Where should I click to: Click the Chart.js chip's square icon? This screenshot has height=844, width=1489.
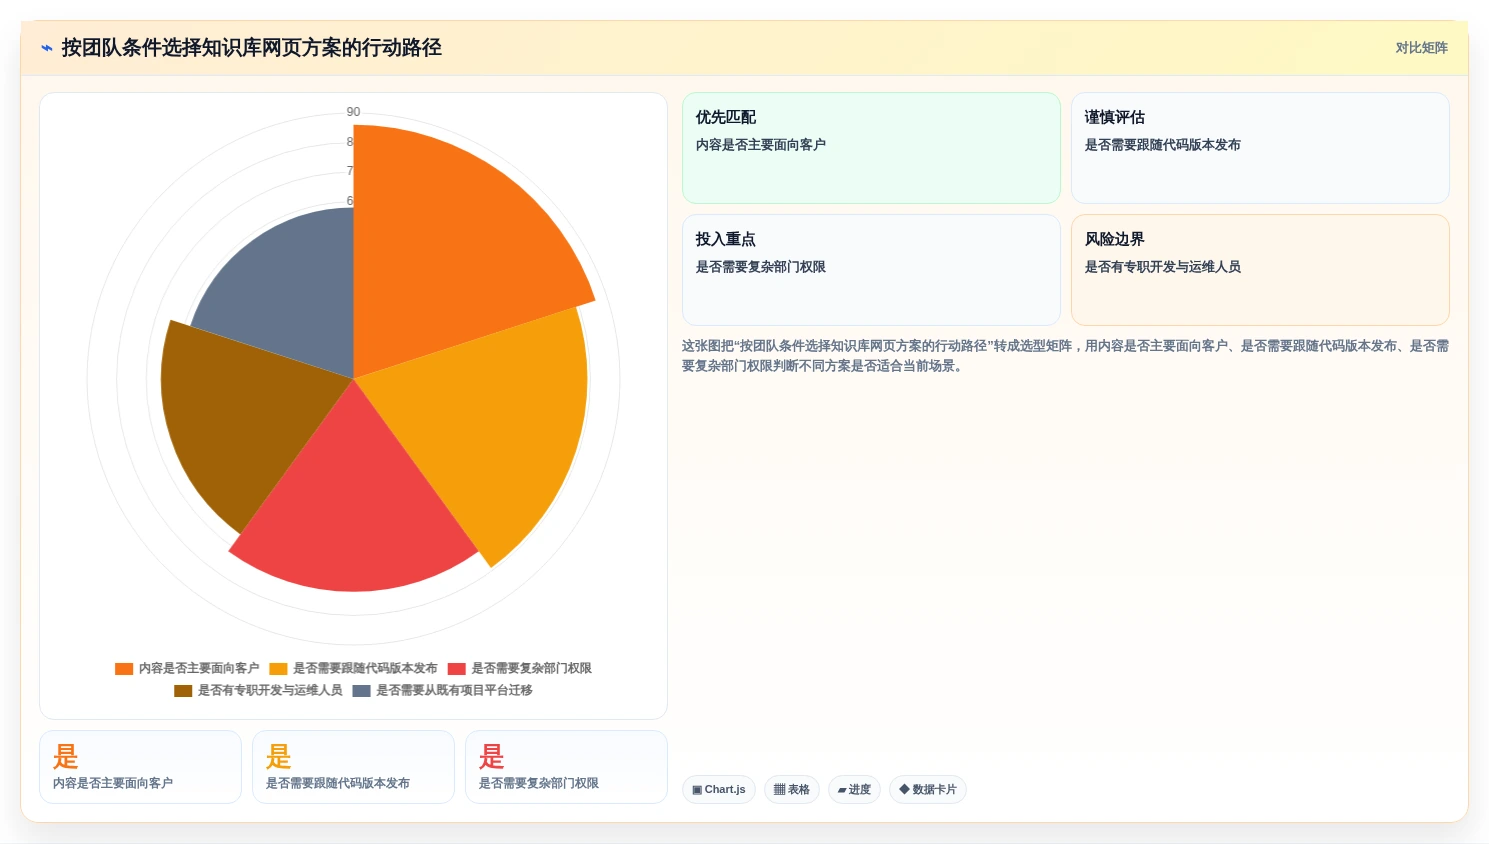coord(697,790)
